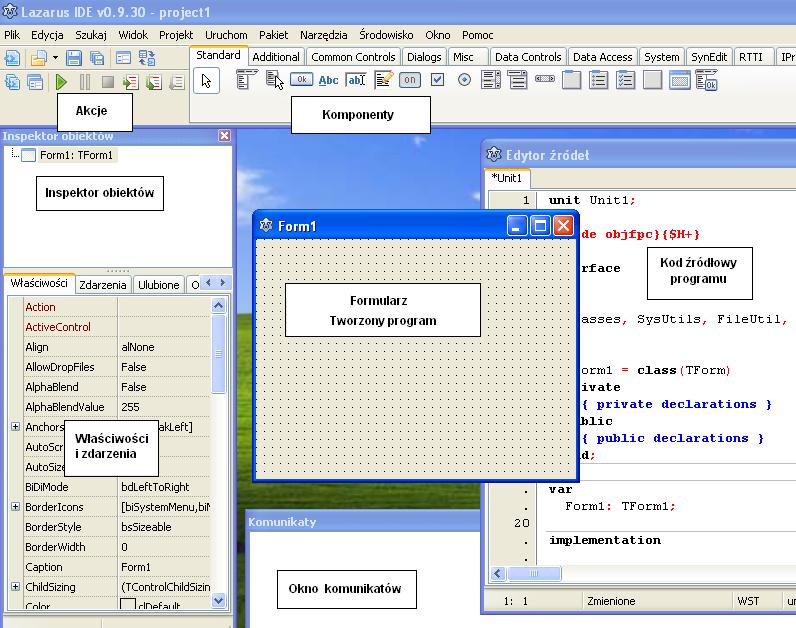Viewport: 796px width, 628px height.
Task: Pick the TCheckBox component icon
Action: pyautogui.click(x=437, y=80)
